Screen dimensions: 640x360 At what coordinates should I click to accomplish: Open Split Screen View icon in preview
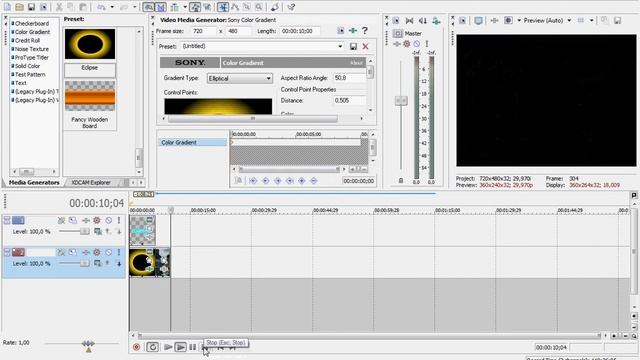pyautogui.click(x=508, y=20)
